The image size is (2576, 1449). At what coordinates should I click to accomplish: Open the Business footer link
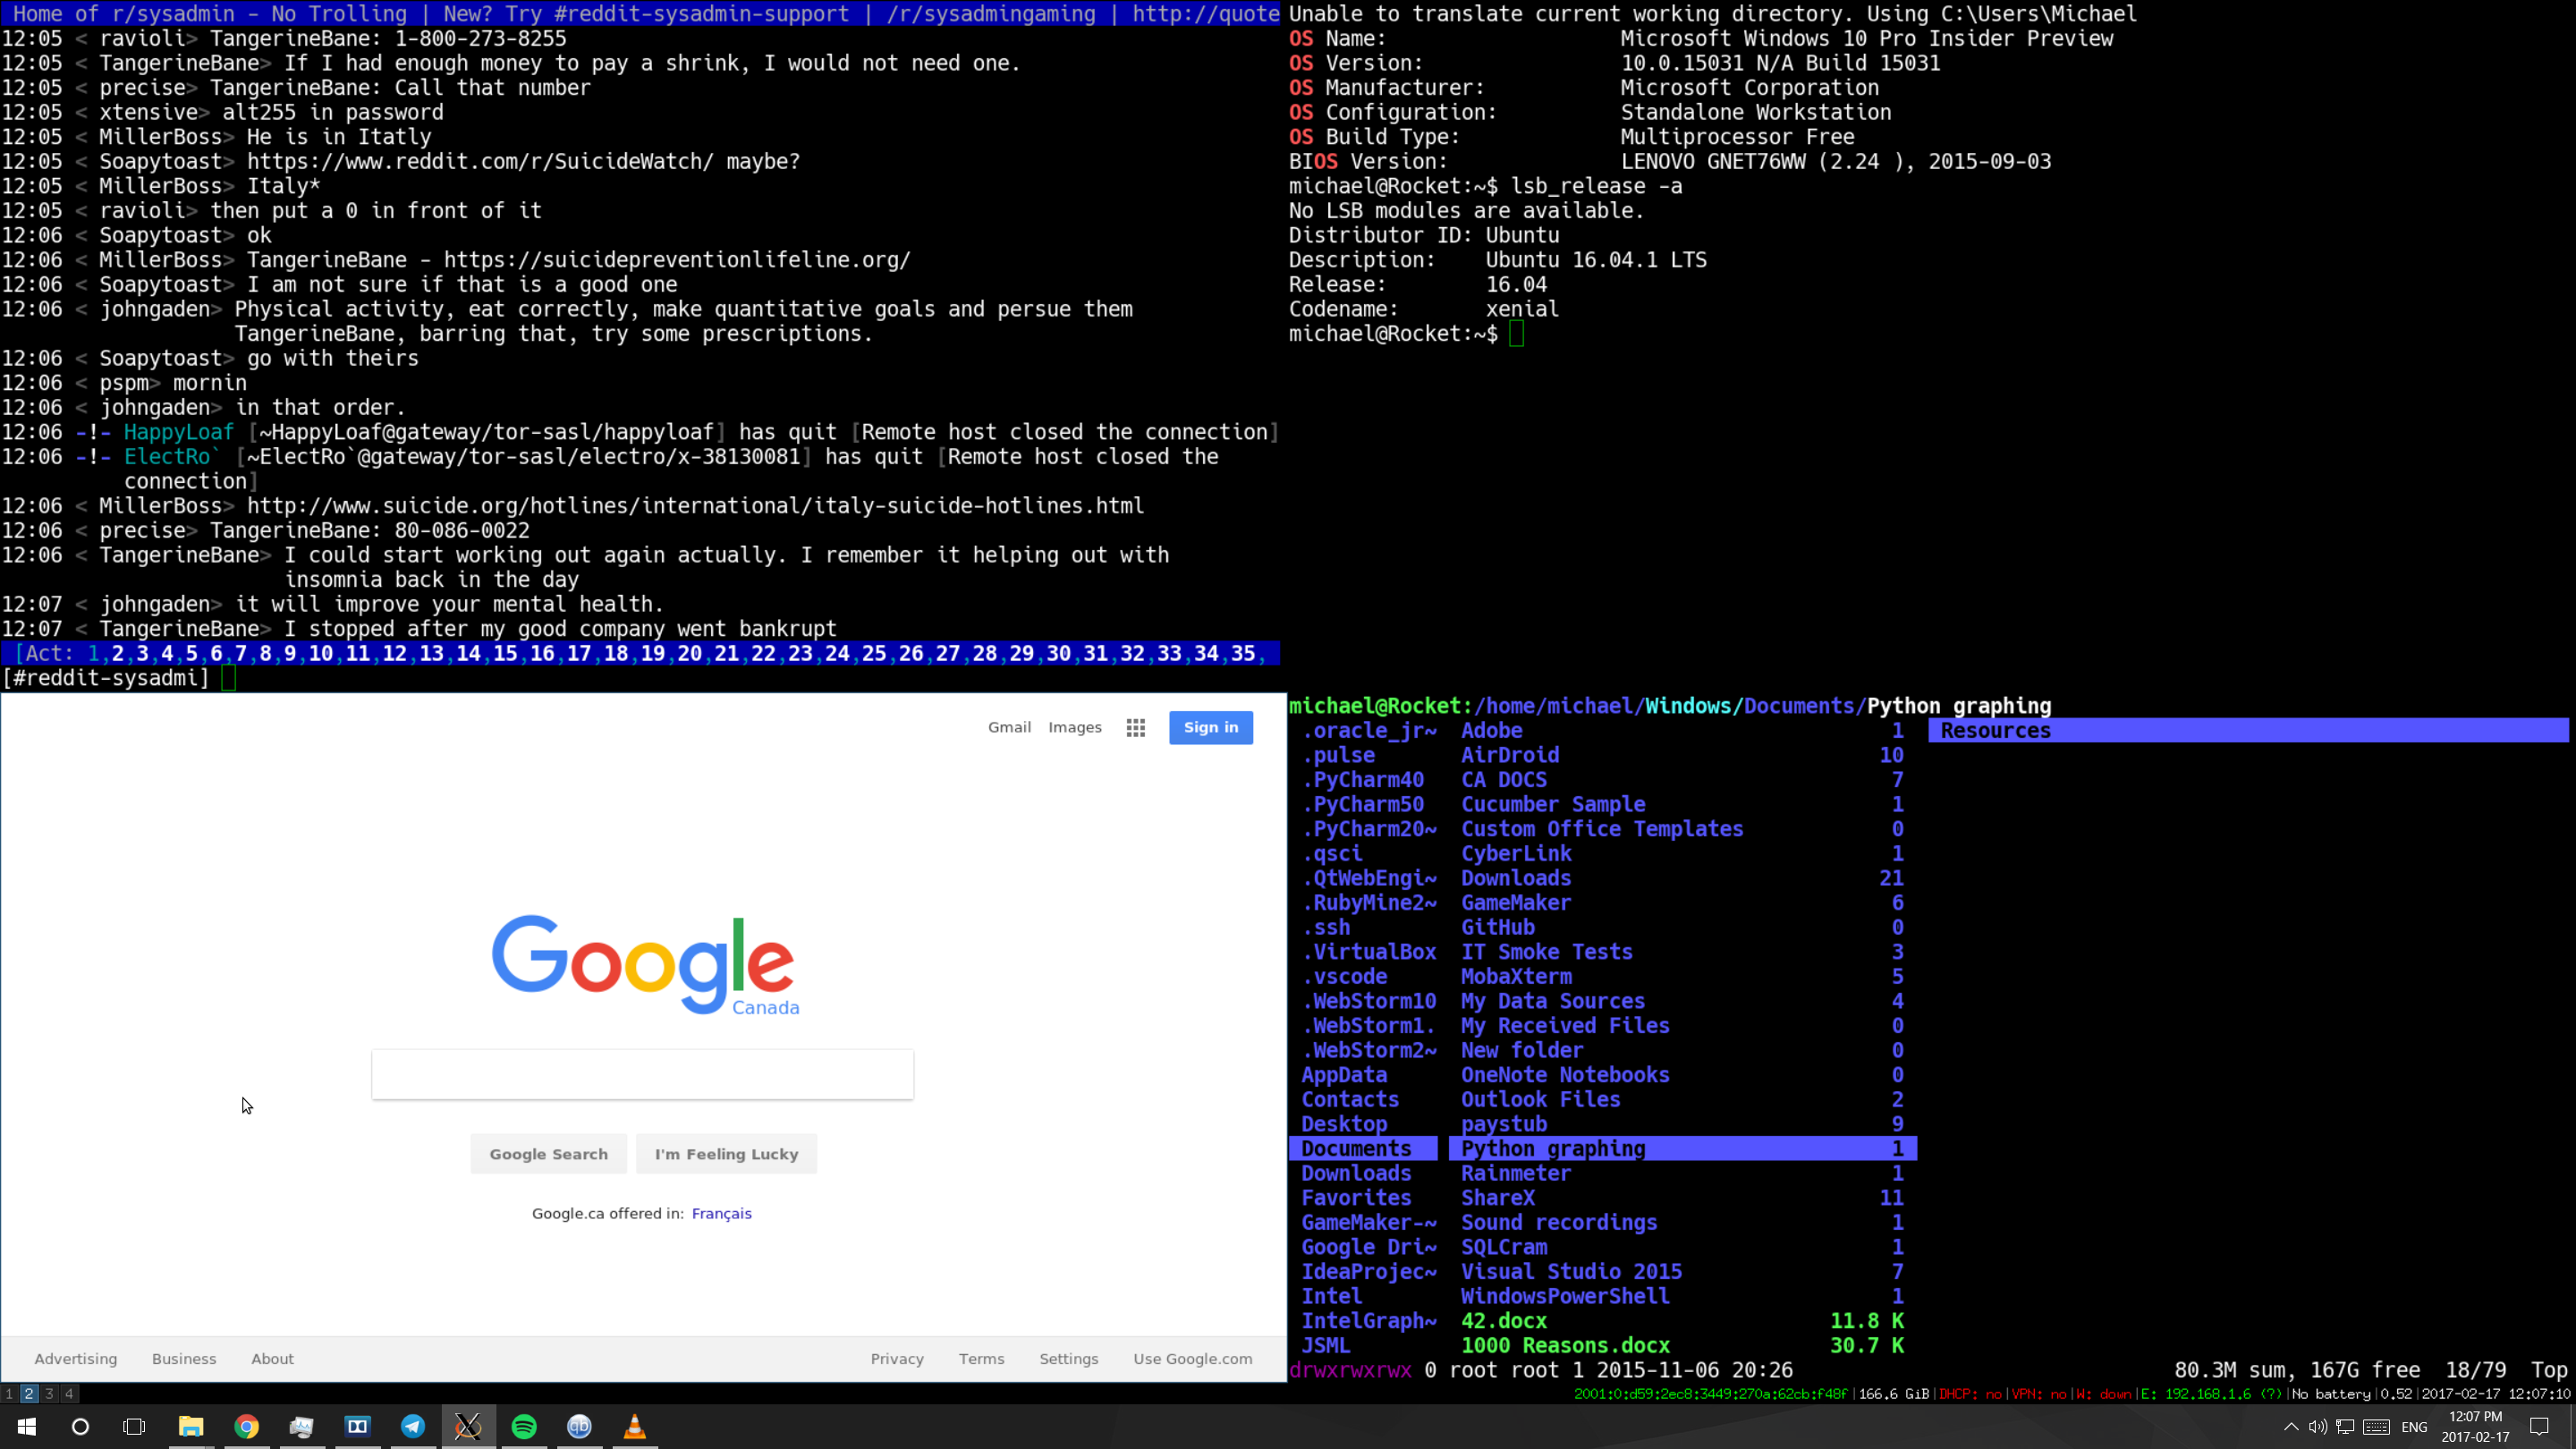pyautogui.click(x=184, y=1358)
